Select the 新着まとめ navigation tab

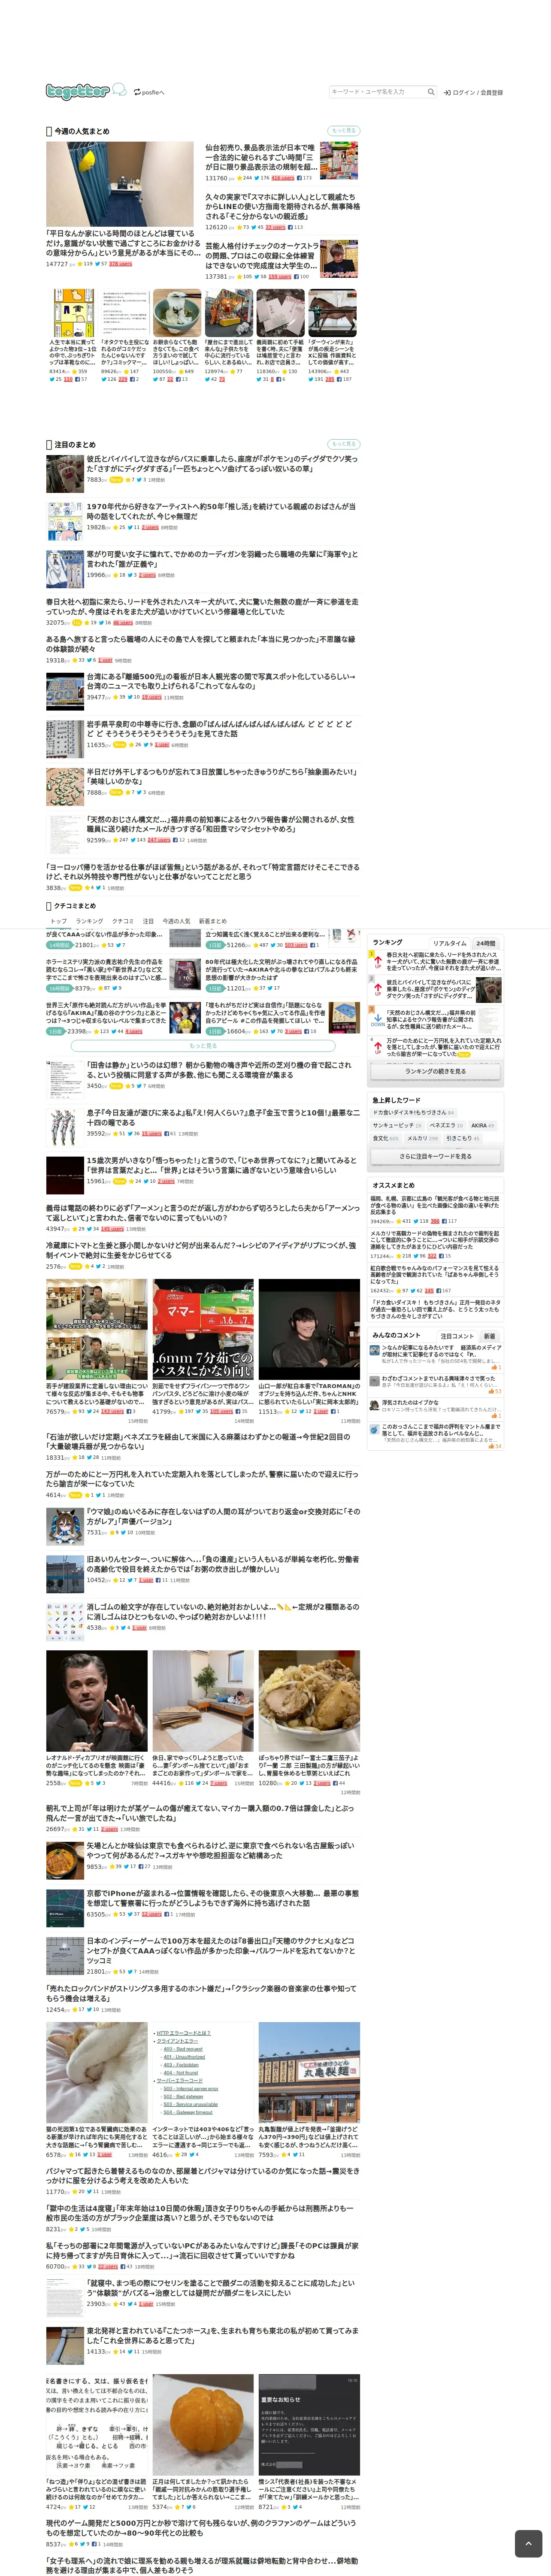[x=212, y=921]
